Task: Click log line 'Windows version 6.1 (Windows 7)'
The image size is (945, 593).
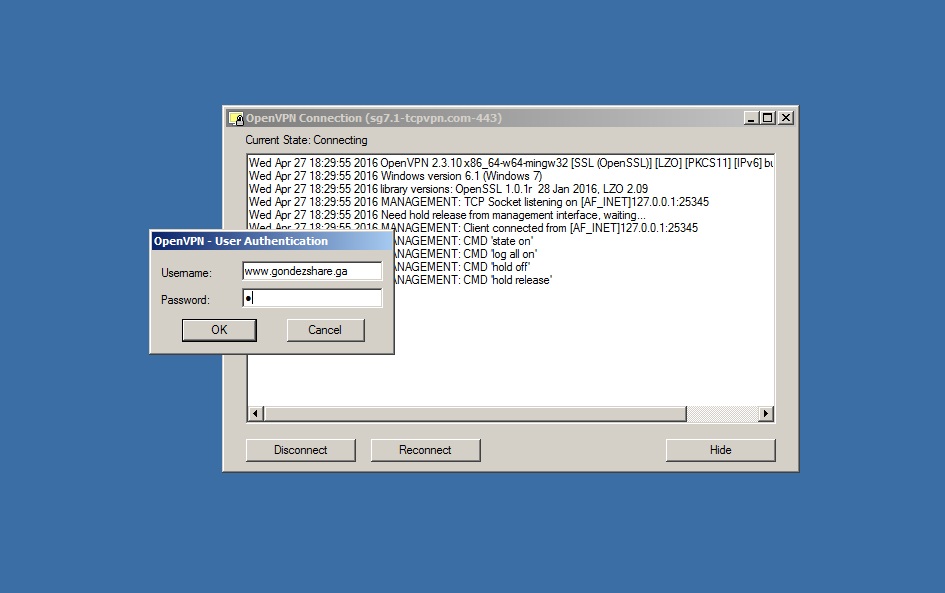Action: [395, 176]
